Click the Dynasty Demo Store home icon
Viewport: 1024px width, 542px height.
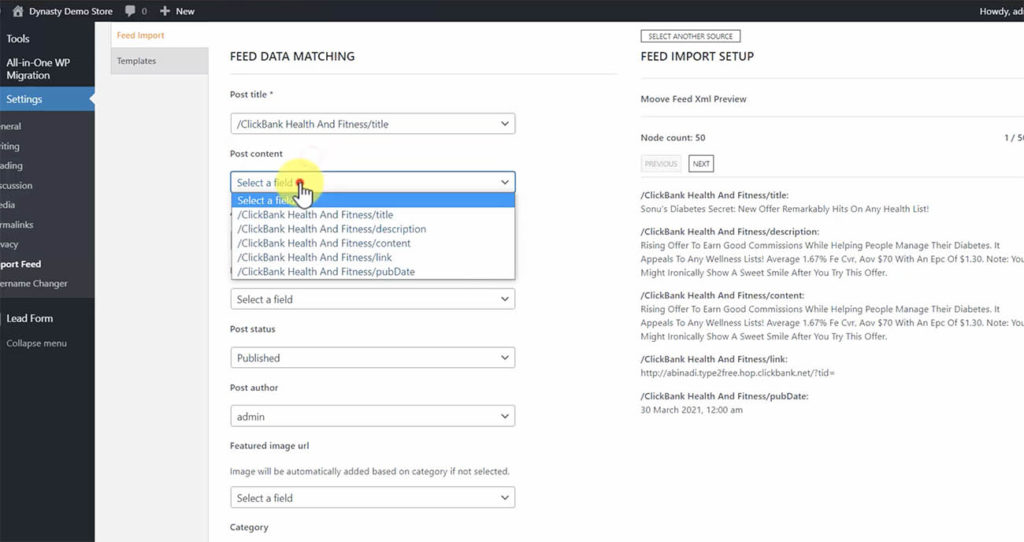tap(18, 11)
